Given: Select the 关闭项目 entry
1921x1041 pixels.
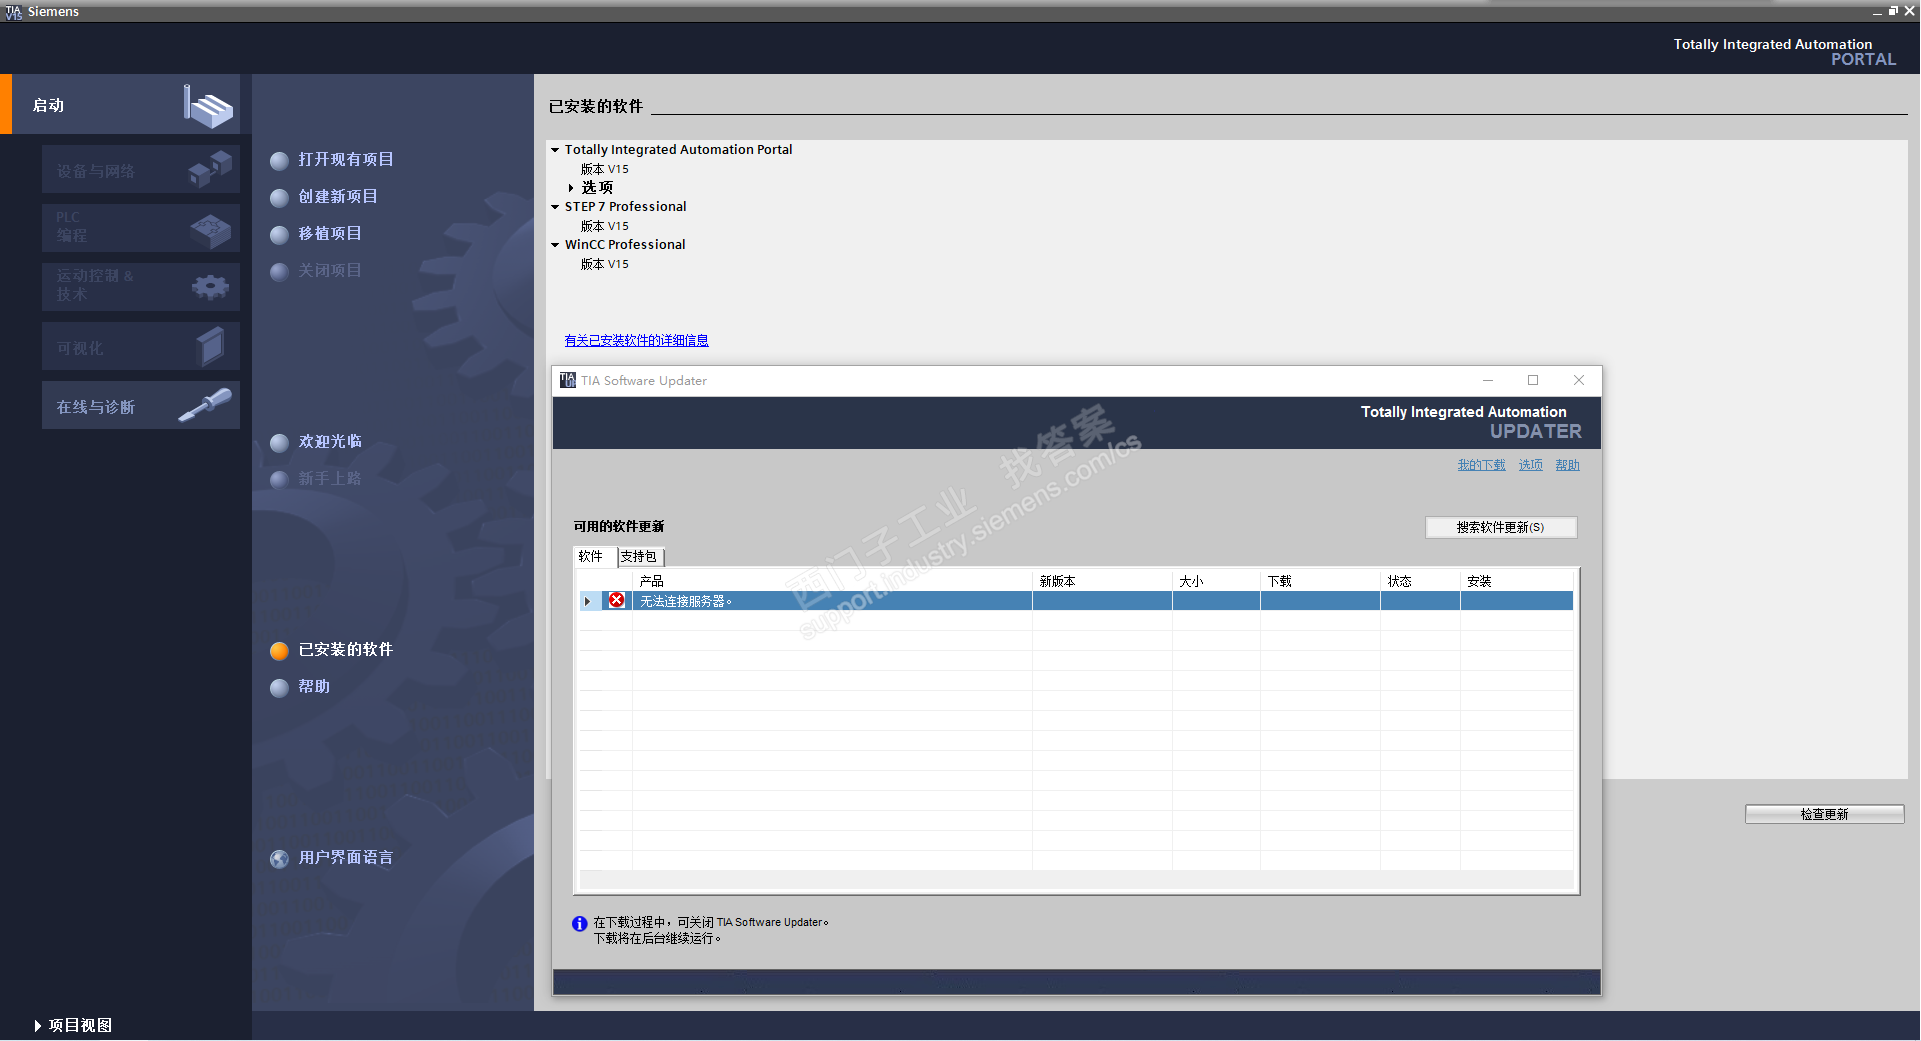Looking at the screenshot, I should point(330,271).
